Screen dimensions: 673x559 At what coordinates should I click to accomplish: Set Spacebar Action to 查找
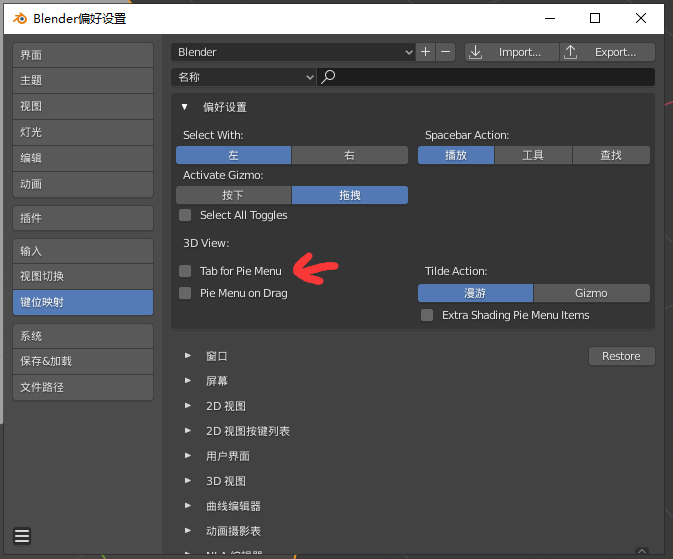pyautogui.click(x=611, y=155)
